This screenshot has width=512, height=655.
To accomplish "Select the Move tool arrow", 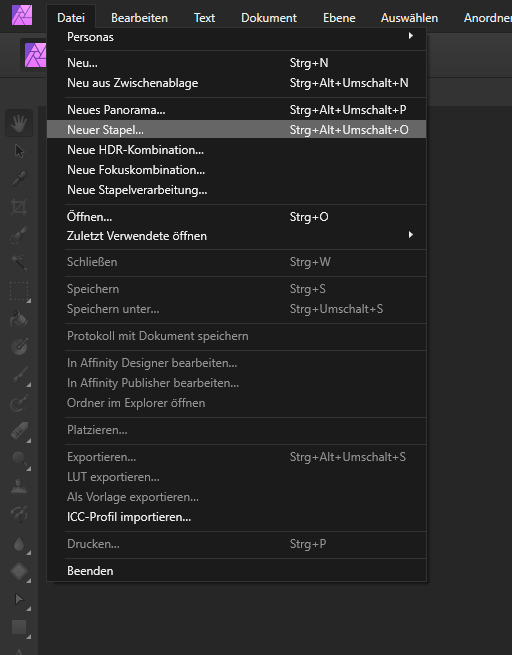I will (19, 151).
